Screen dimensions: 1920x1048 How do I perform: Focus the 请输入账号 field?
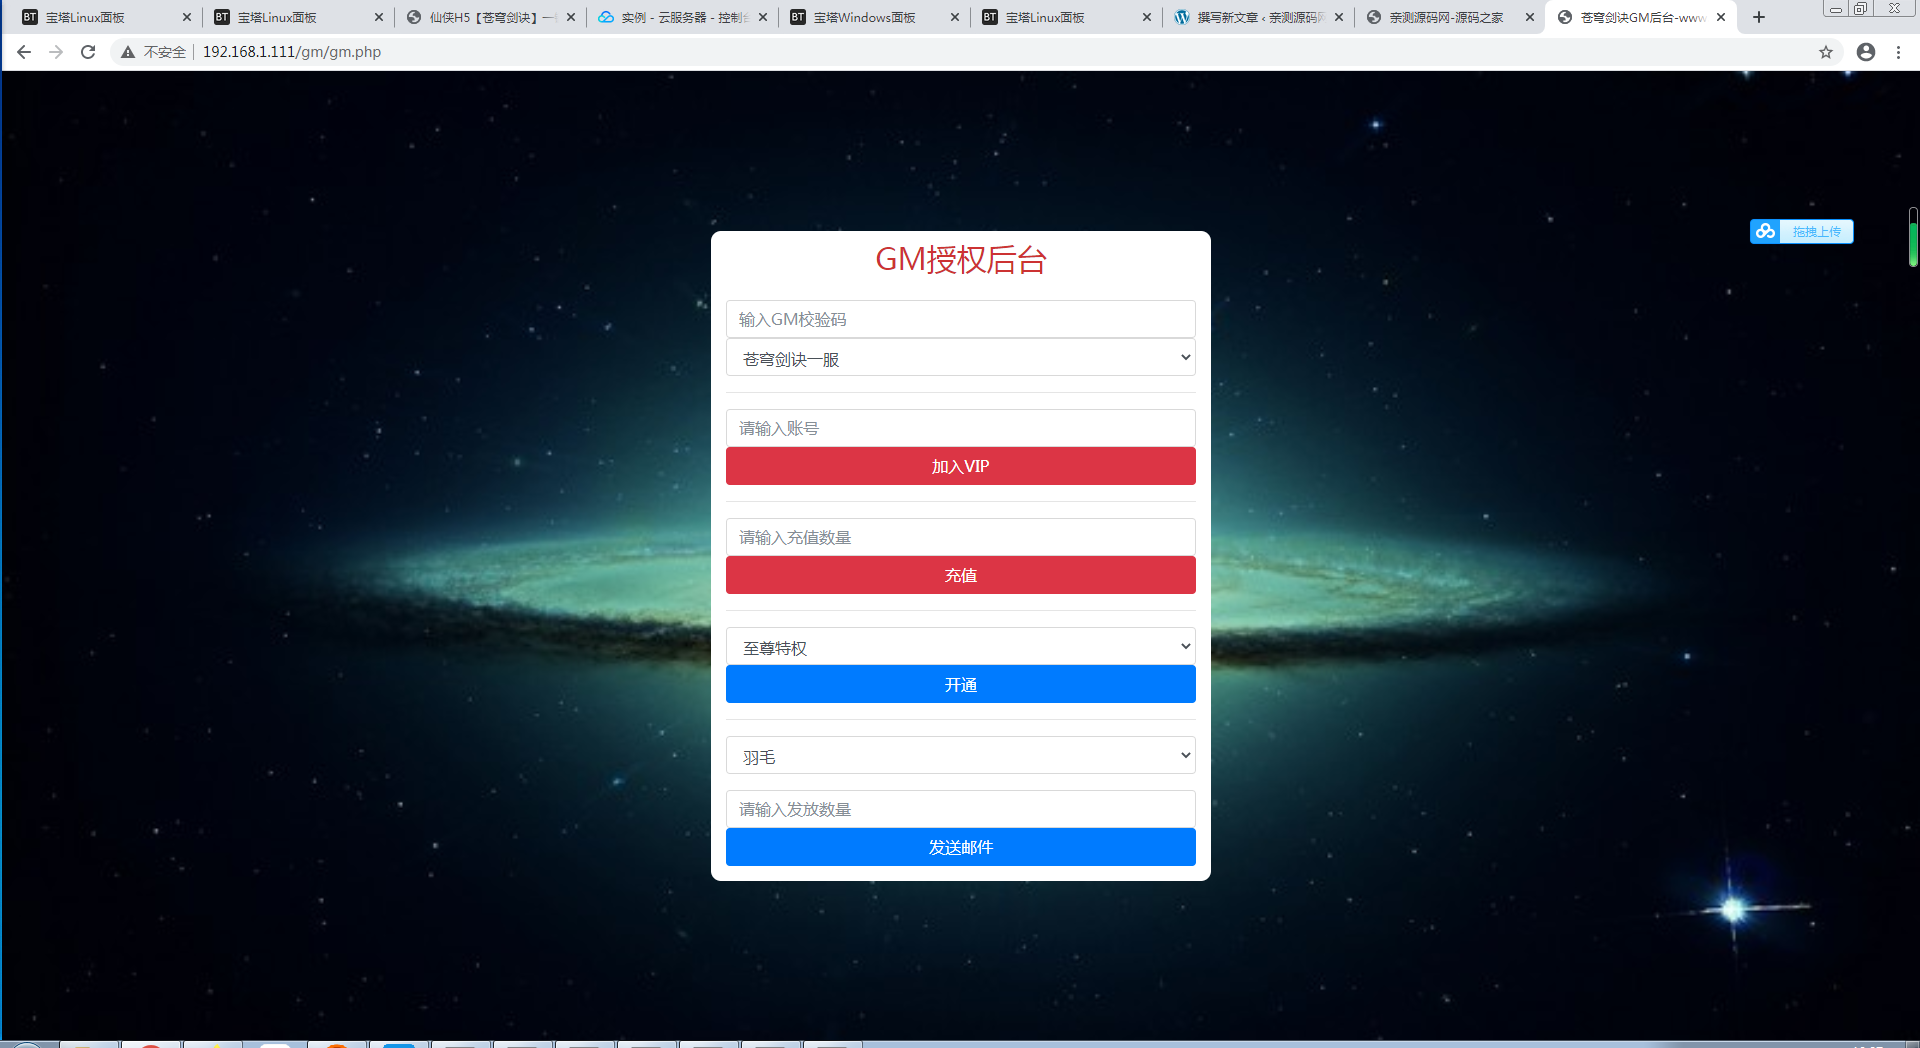coord(961,428)
